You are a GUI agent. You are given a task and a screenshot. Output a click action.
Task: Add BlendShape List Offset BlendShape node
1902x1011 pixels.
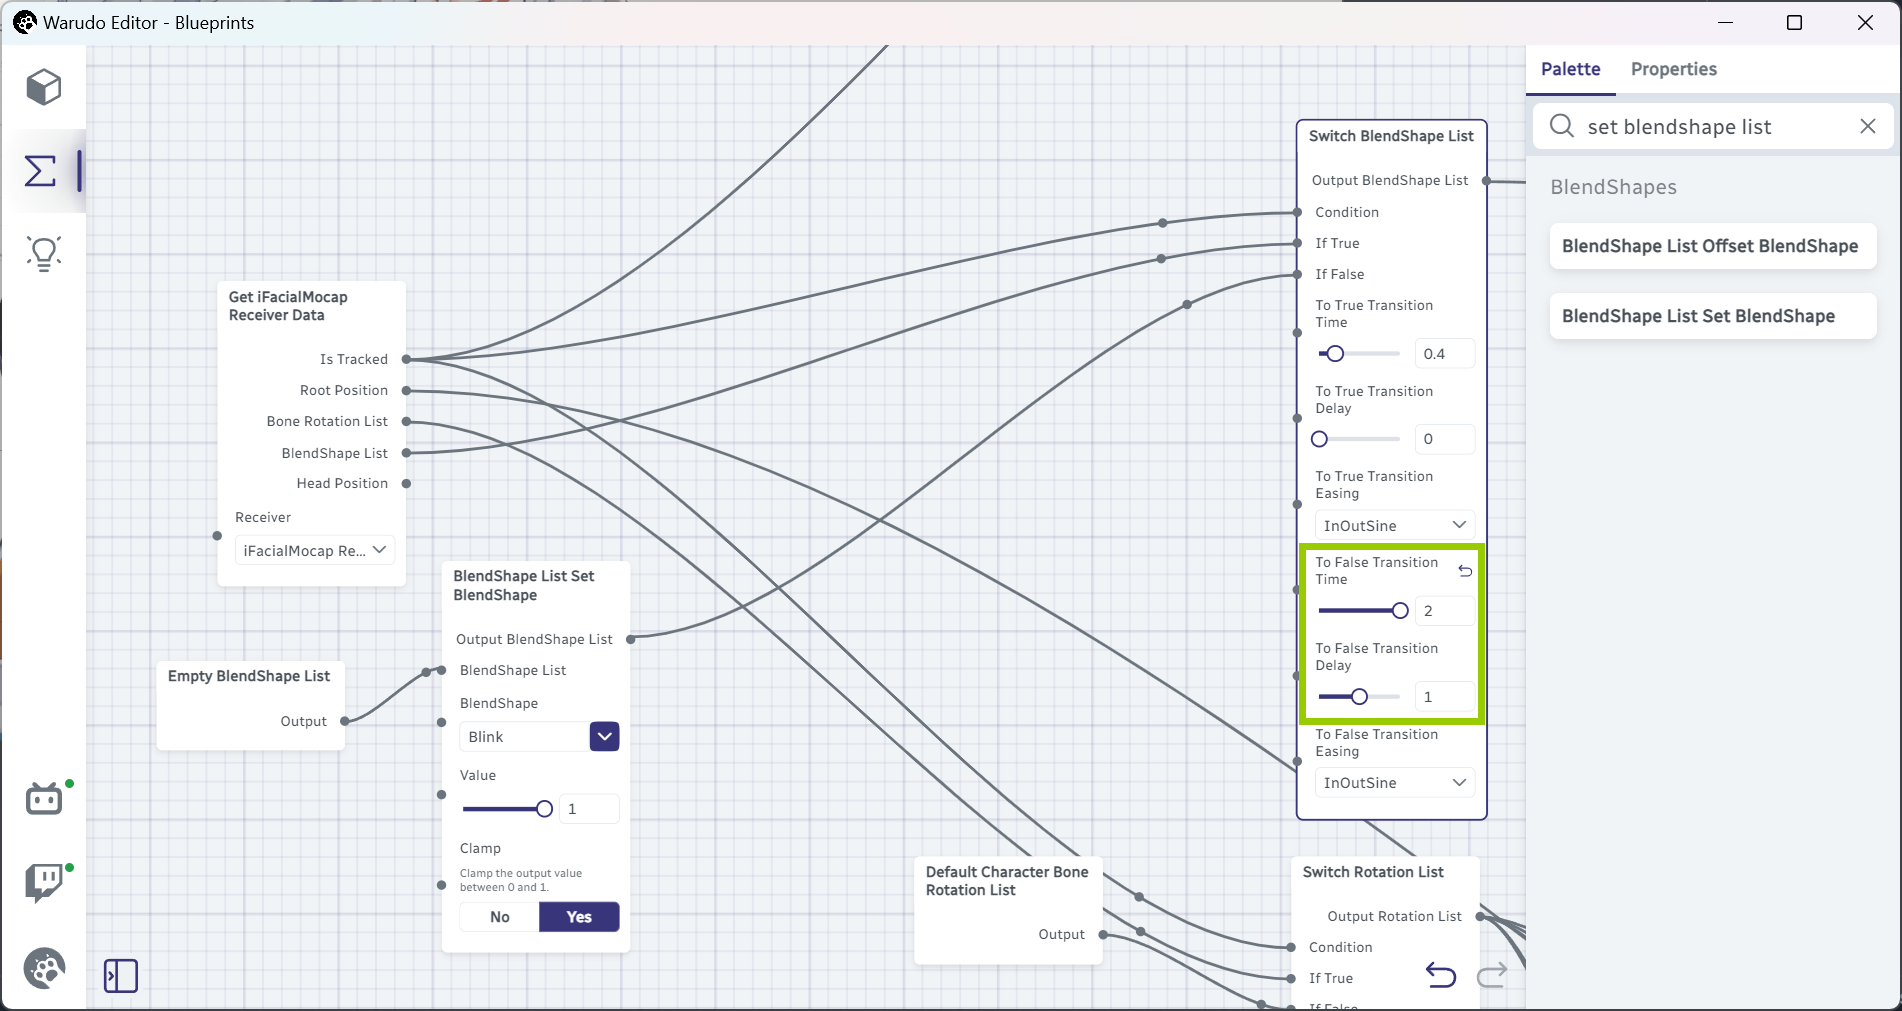1712,246
